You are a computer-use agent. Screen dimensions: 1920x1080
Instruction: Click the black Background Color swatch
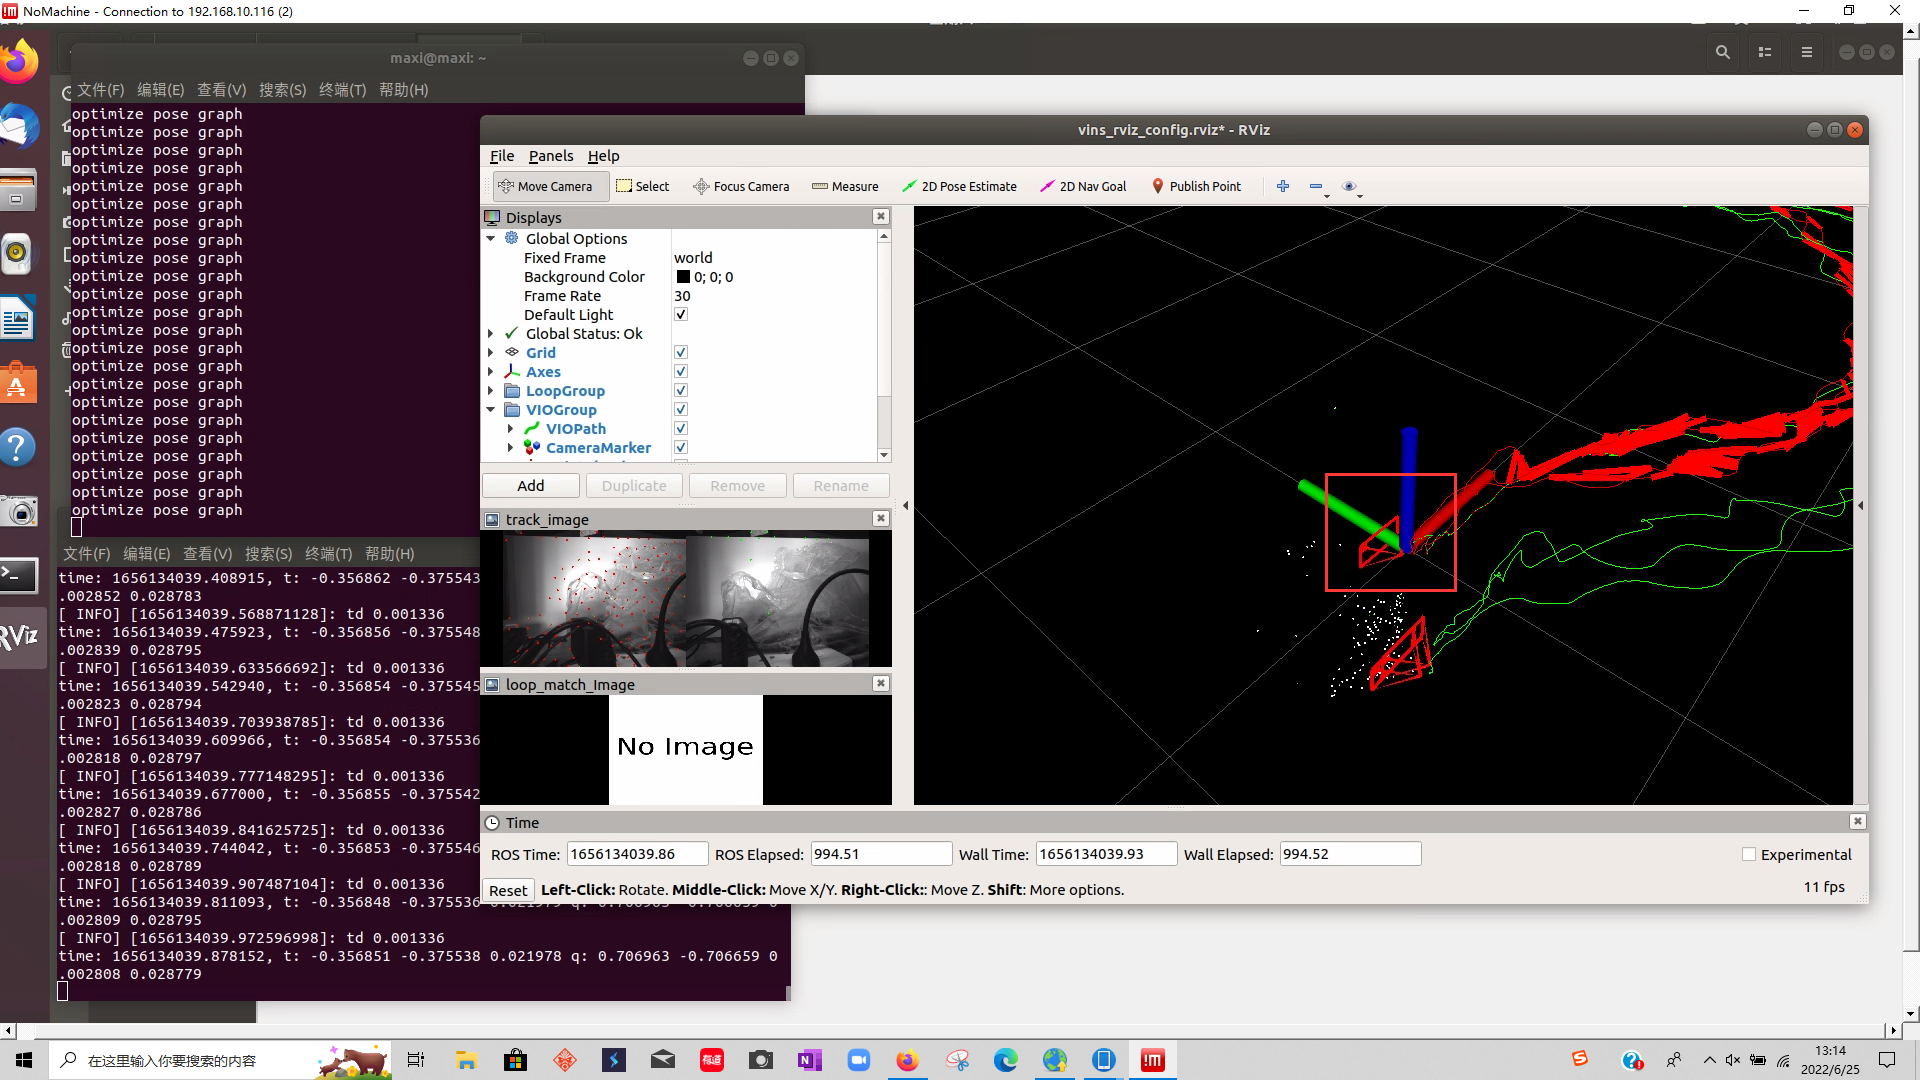click(683, 277)
